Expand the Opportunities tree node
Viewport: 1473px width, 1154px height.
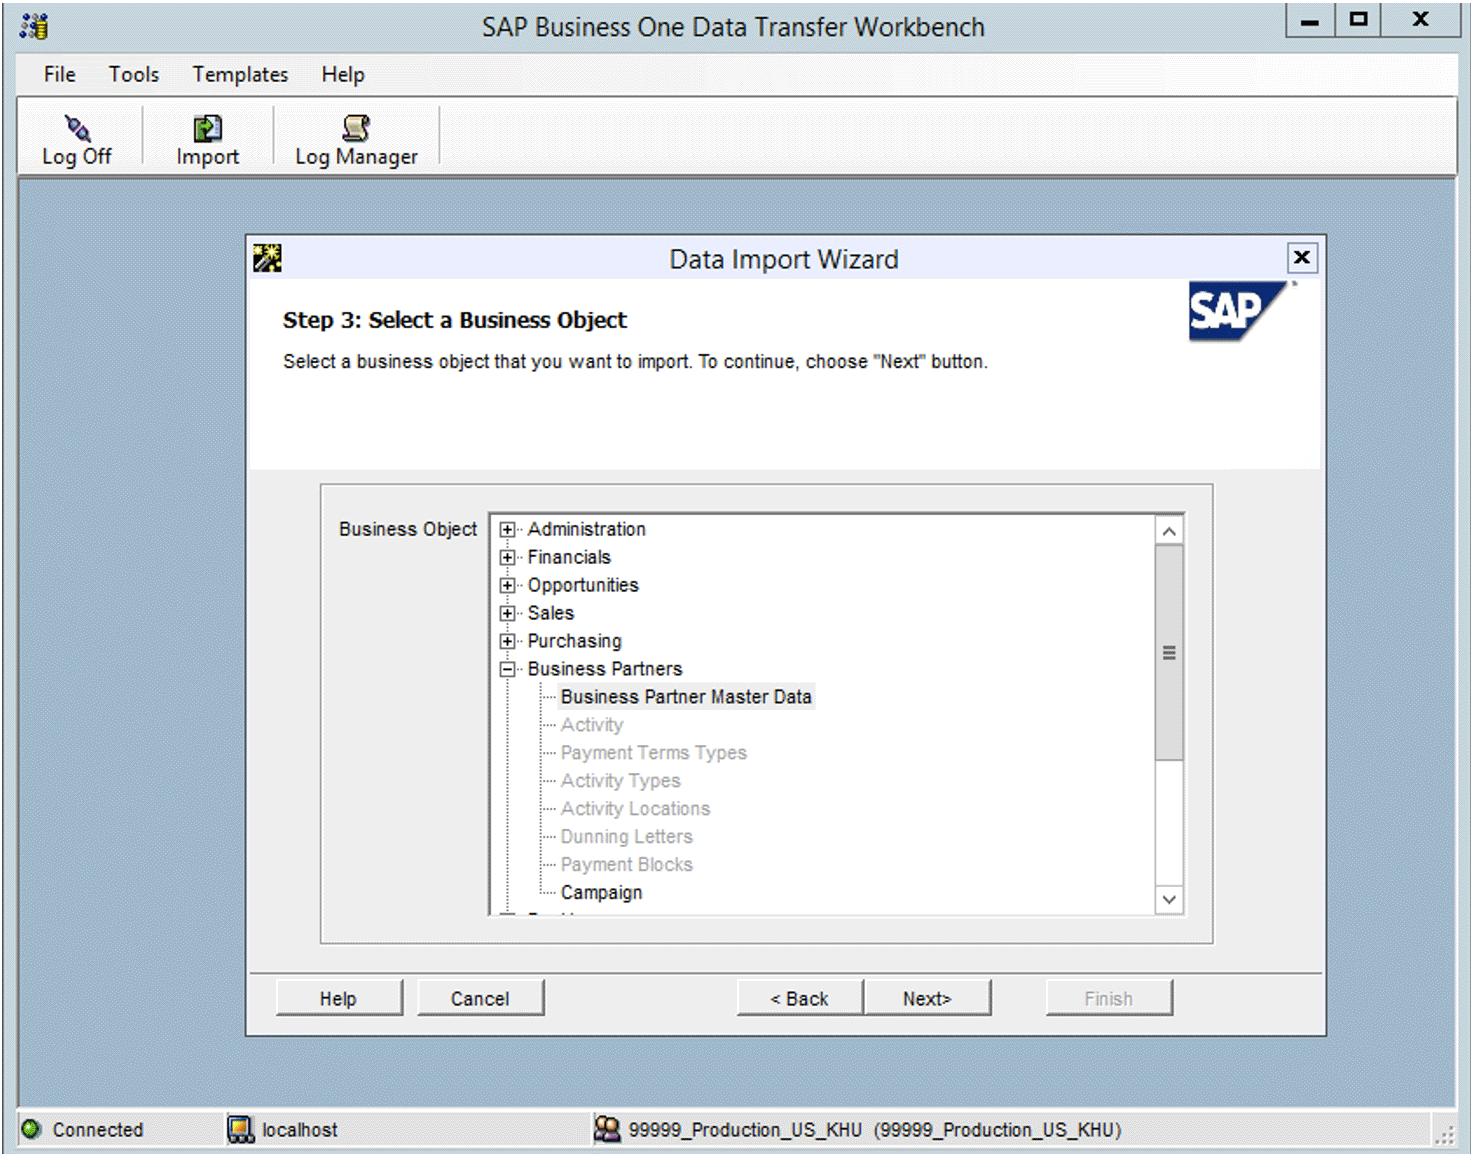[x=508, y=585]
